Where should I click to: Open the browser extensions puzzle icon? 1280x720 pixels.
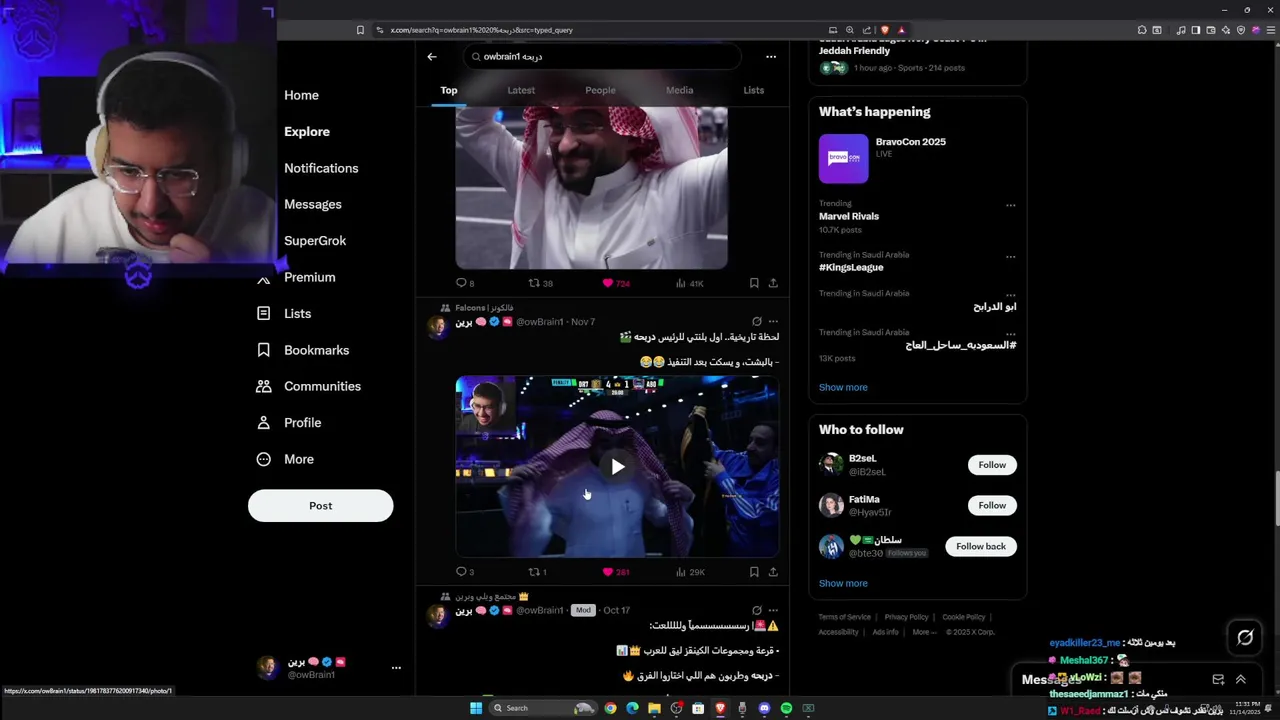1142,30
